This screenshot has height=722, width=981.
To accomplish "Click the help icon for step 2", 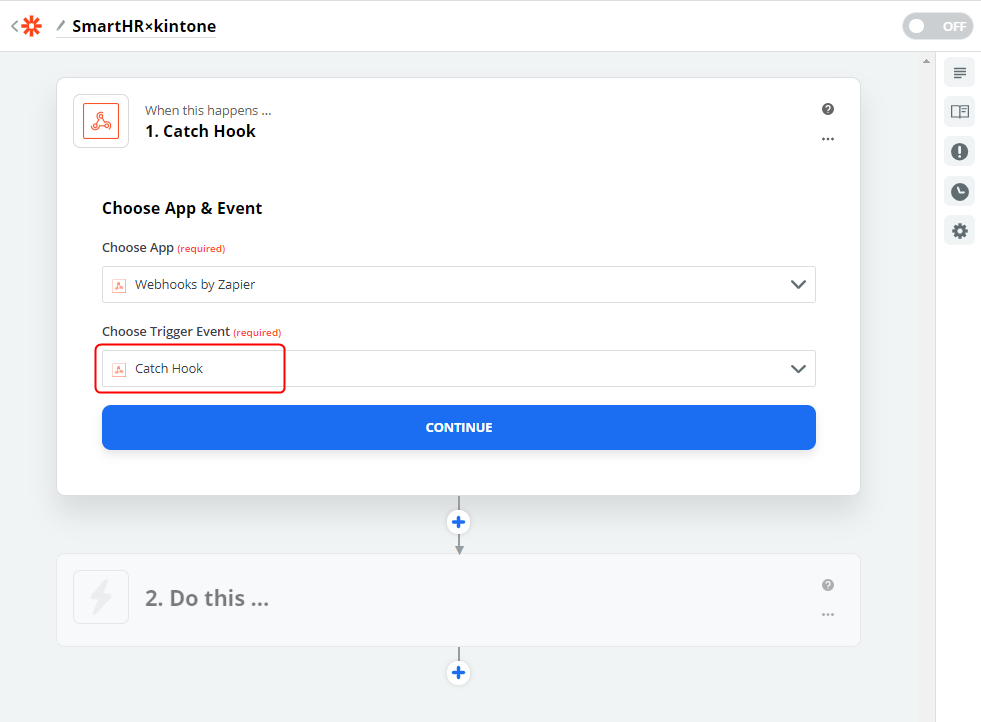I will [828, 585].
